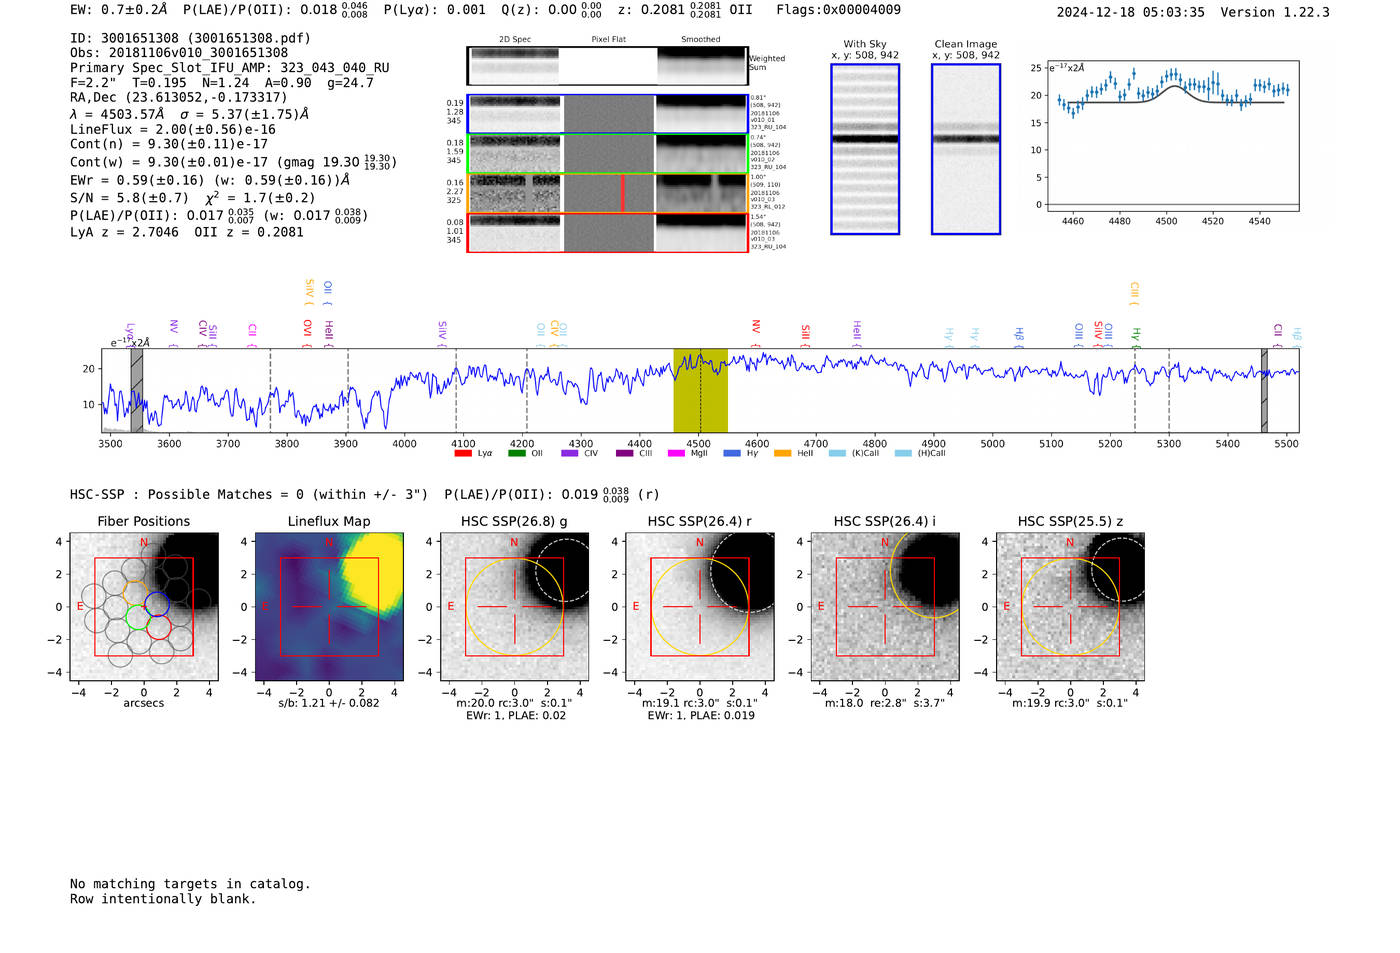
Task: Click the With Sky image strip
Action: coord(865,149)
